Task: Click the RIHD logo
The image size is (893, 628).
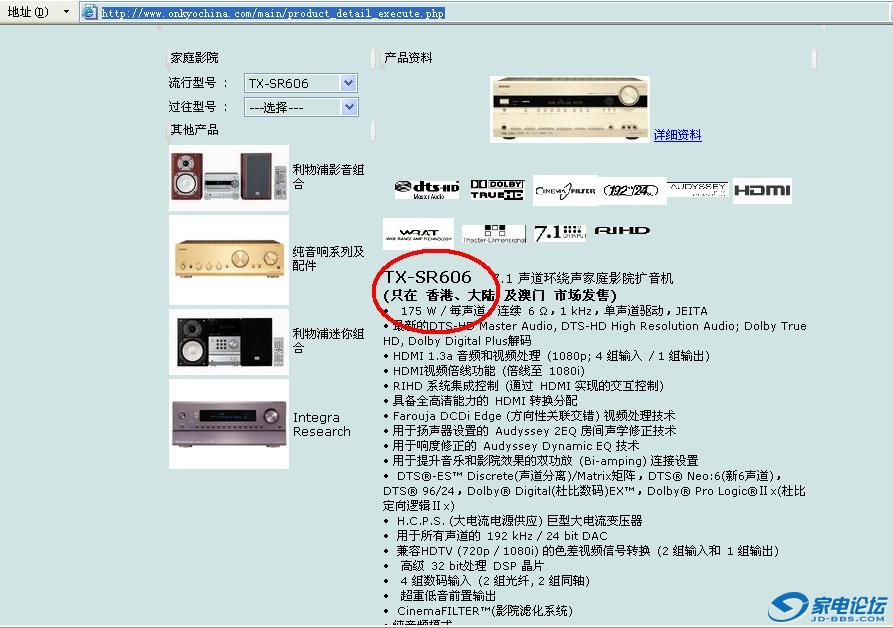Action: (622, 231)
